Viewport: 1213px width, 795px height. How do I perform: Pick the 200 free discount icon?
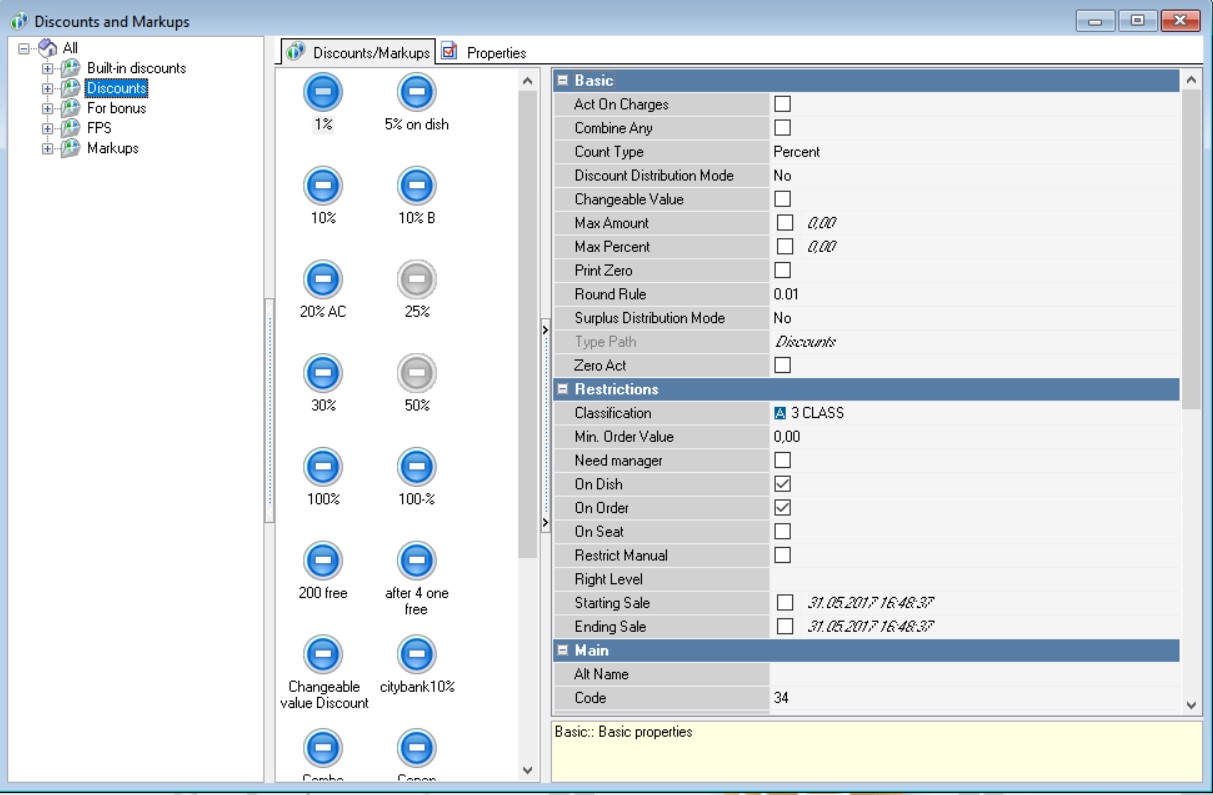pos(323,561)
